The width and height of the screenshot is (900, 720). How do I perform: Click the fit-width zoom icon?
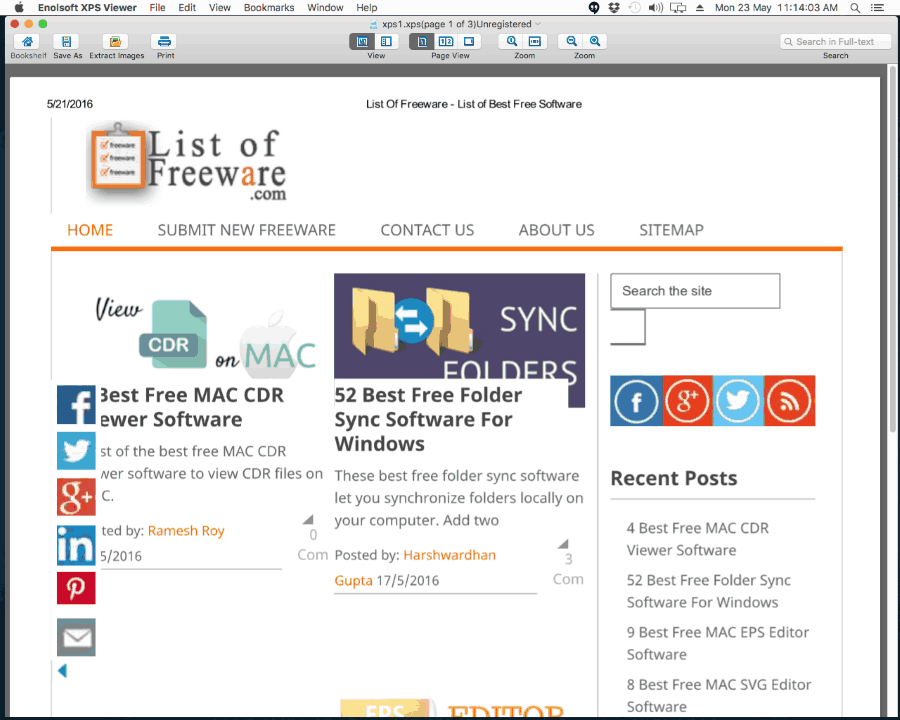click(x=535, y=41)
